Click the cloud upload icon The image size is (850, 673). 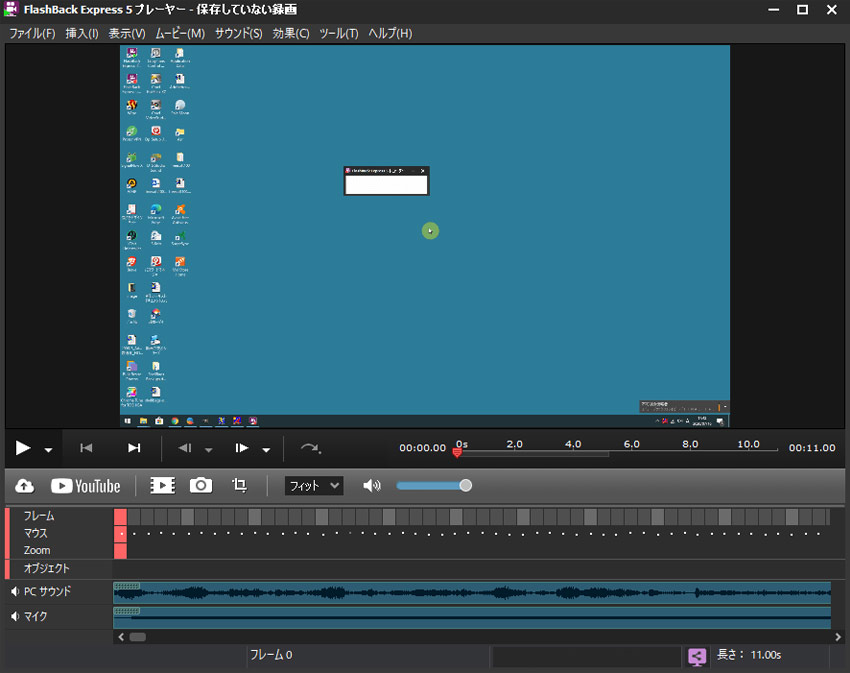(24, 485)
